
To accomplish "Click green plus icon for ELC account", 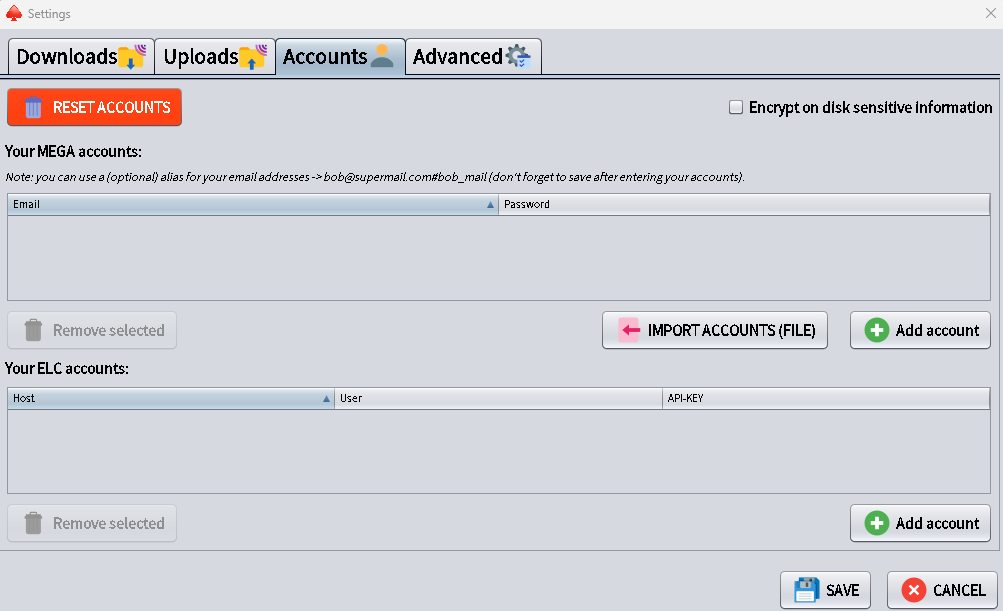I will pos(876,523).
